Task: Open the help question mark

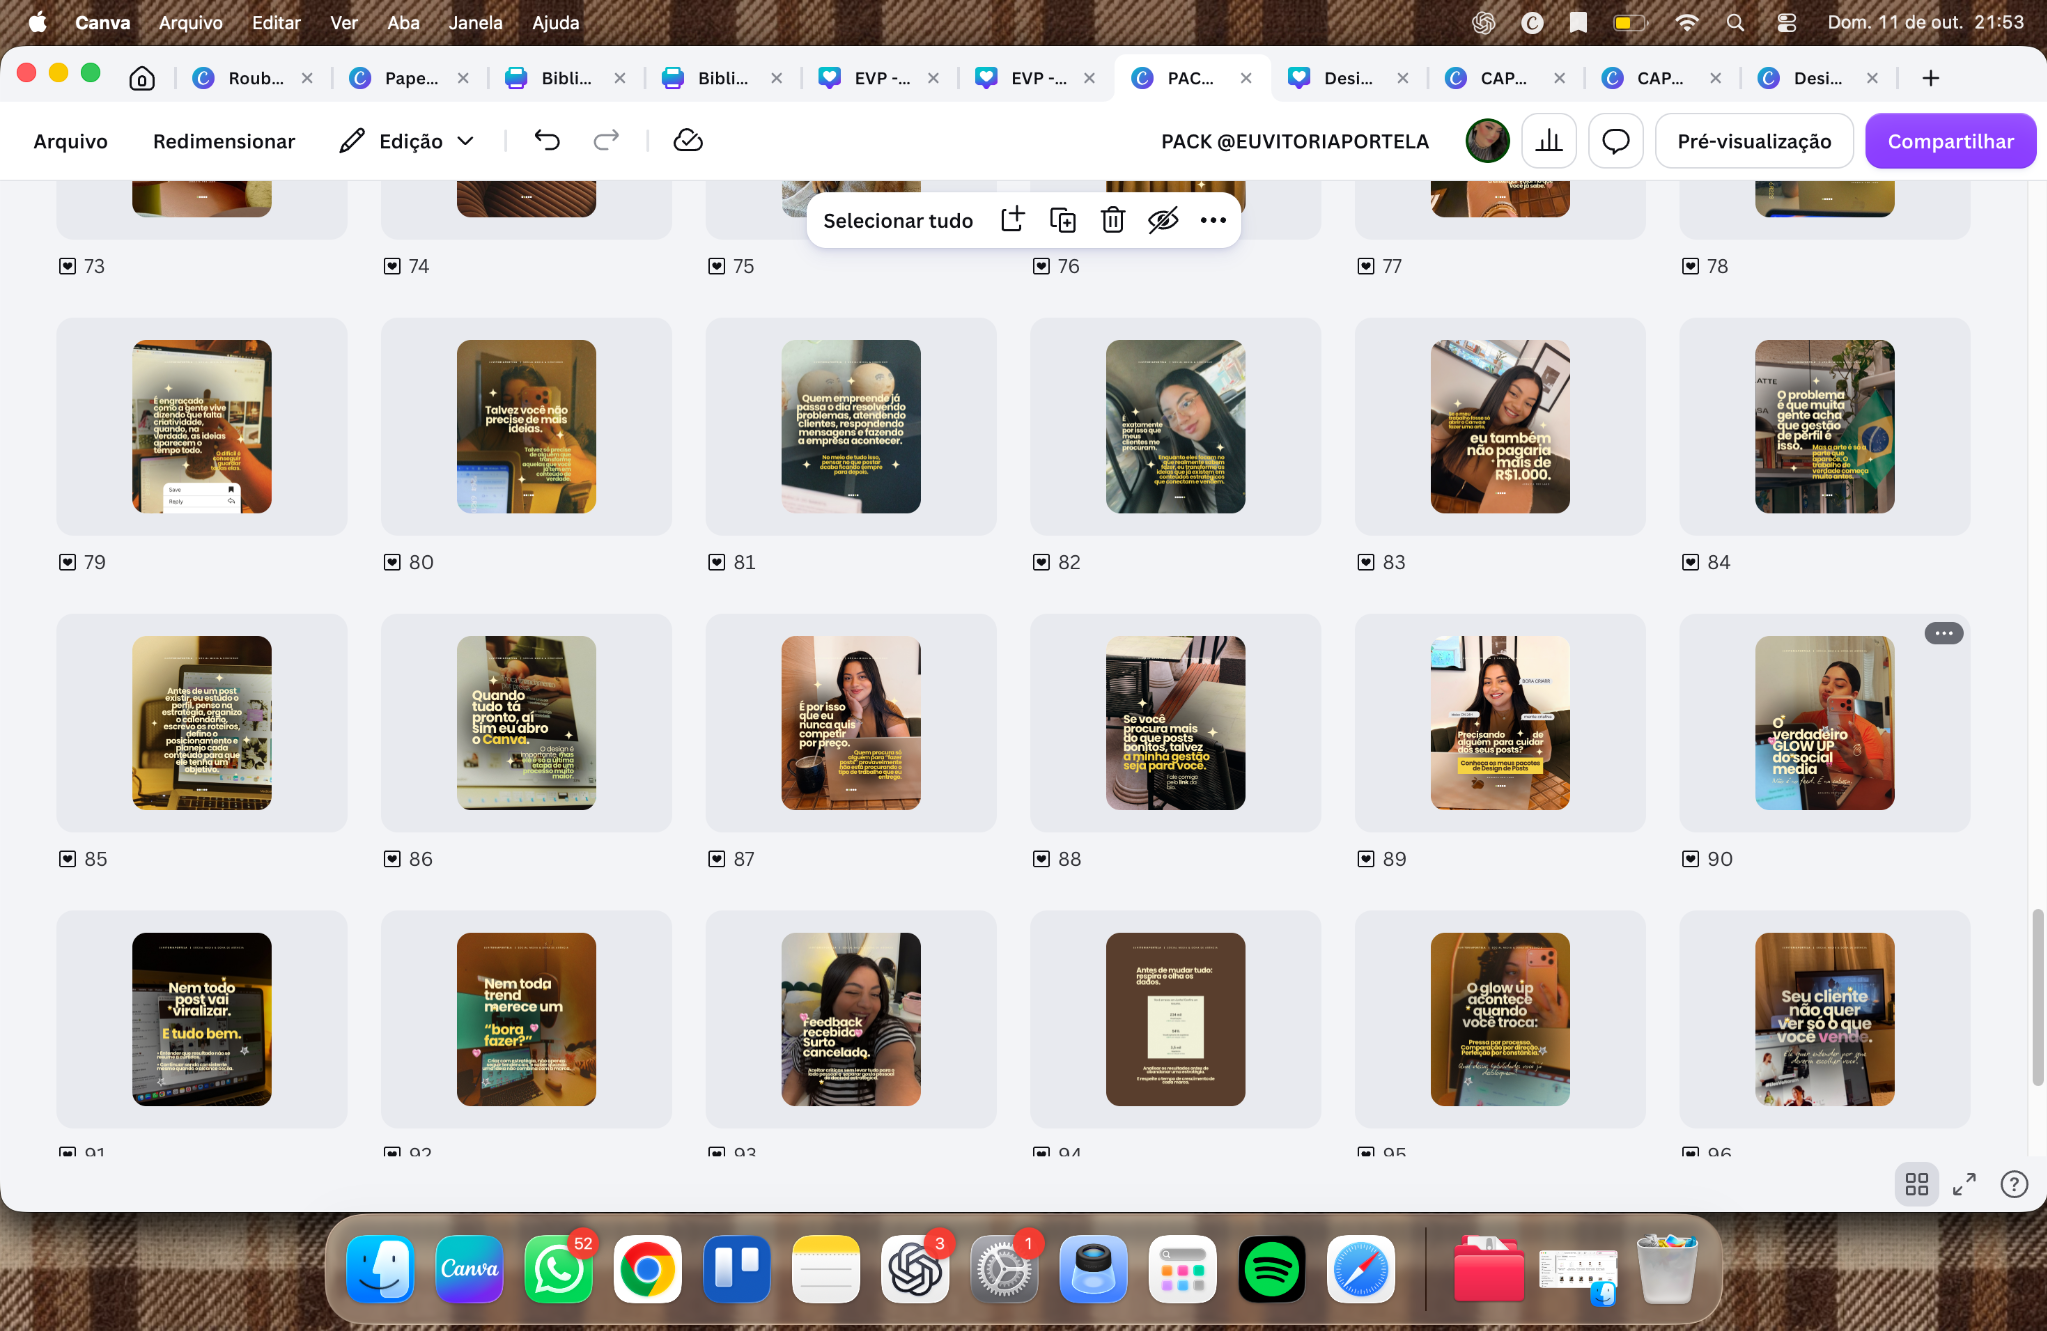Action: coord(2014,1184)
